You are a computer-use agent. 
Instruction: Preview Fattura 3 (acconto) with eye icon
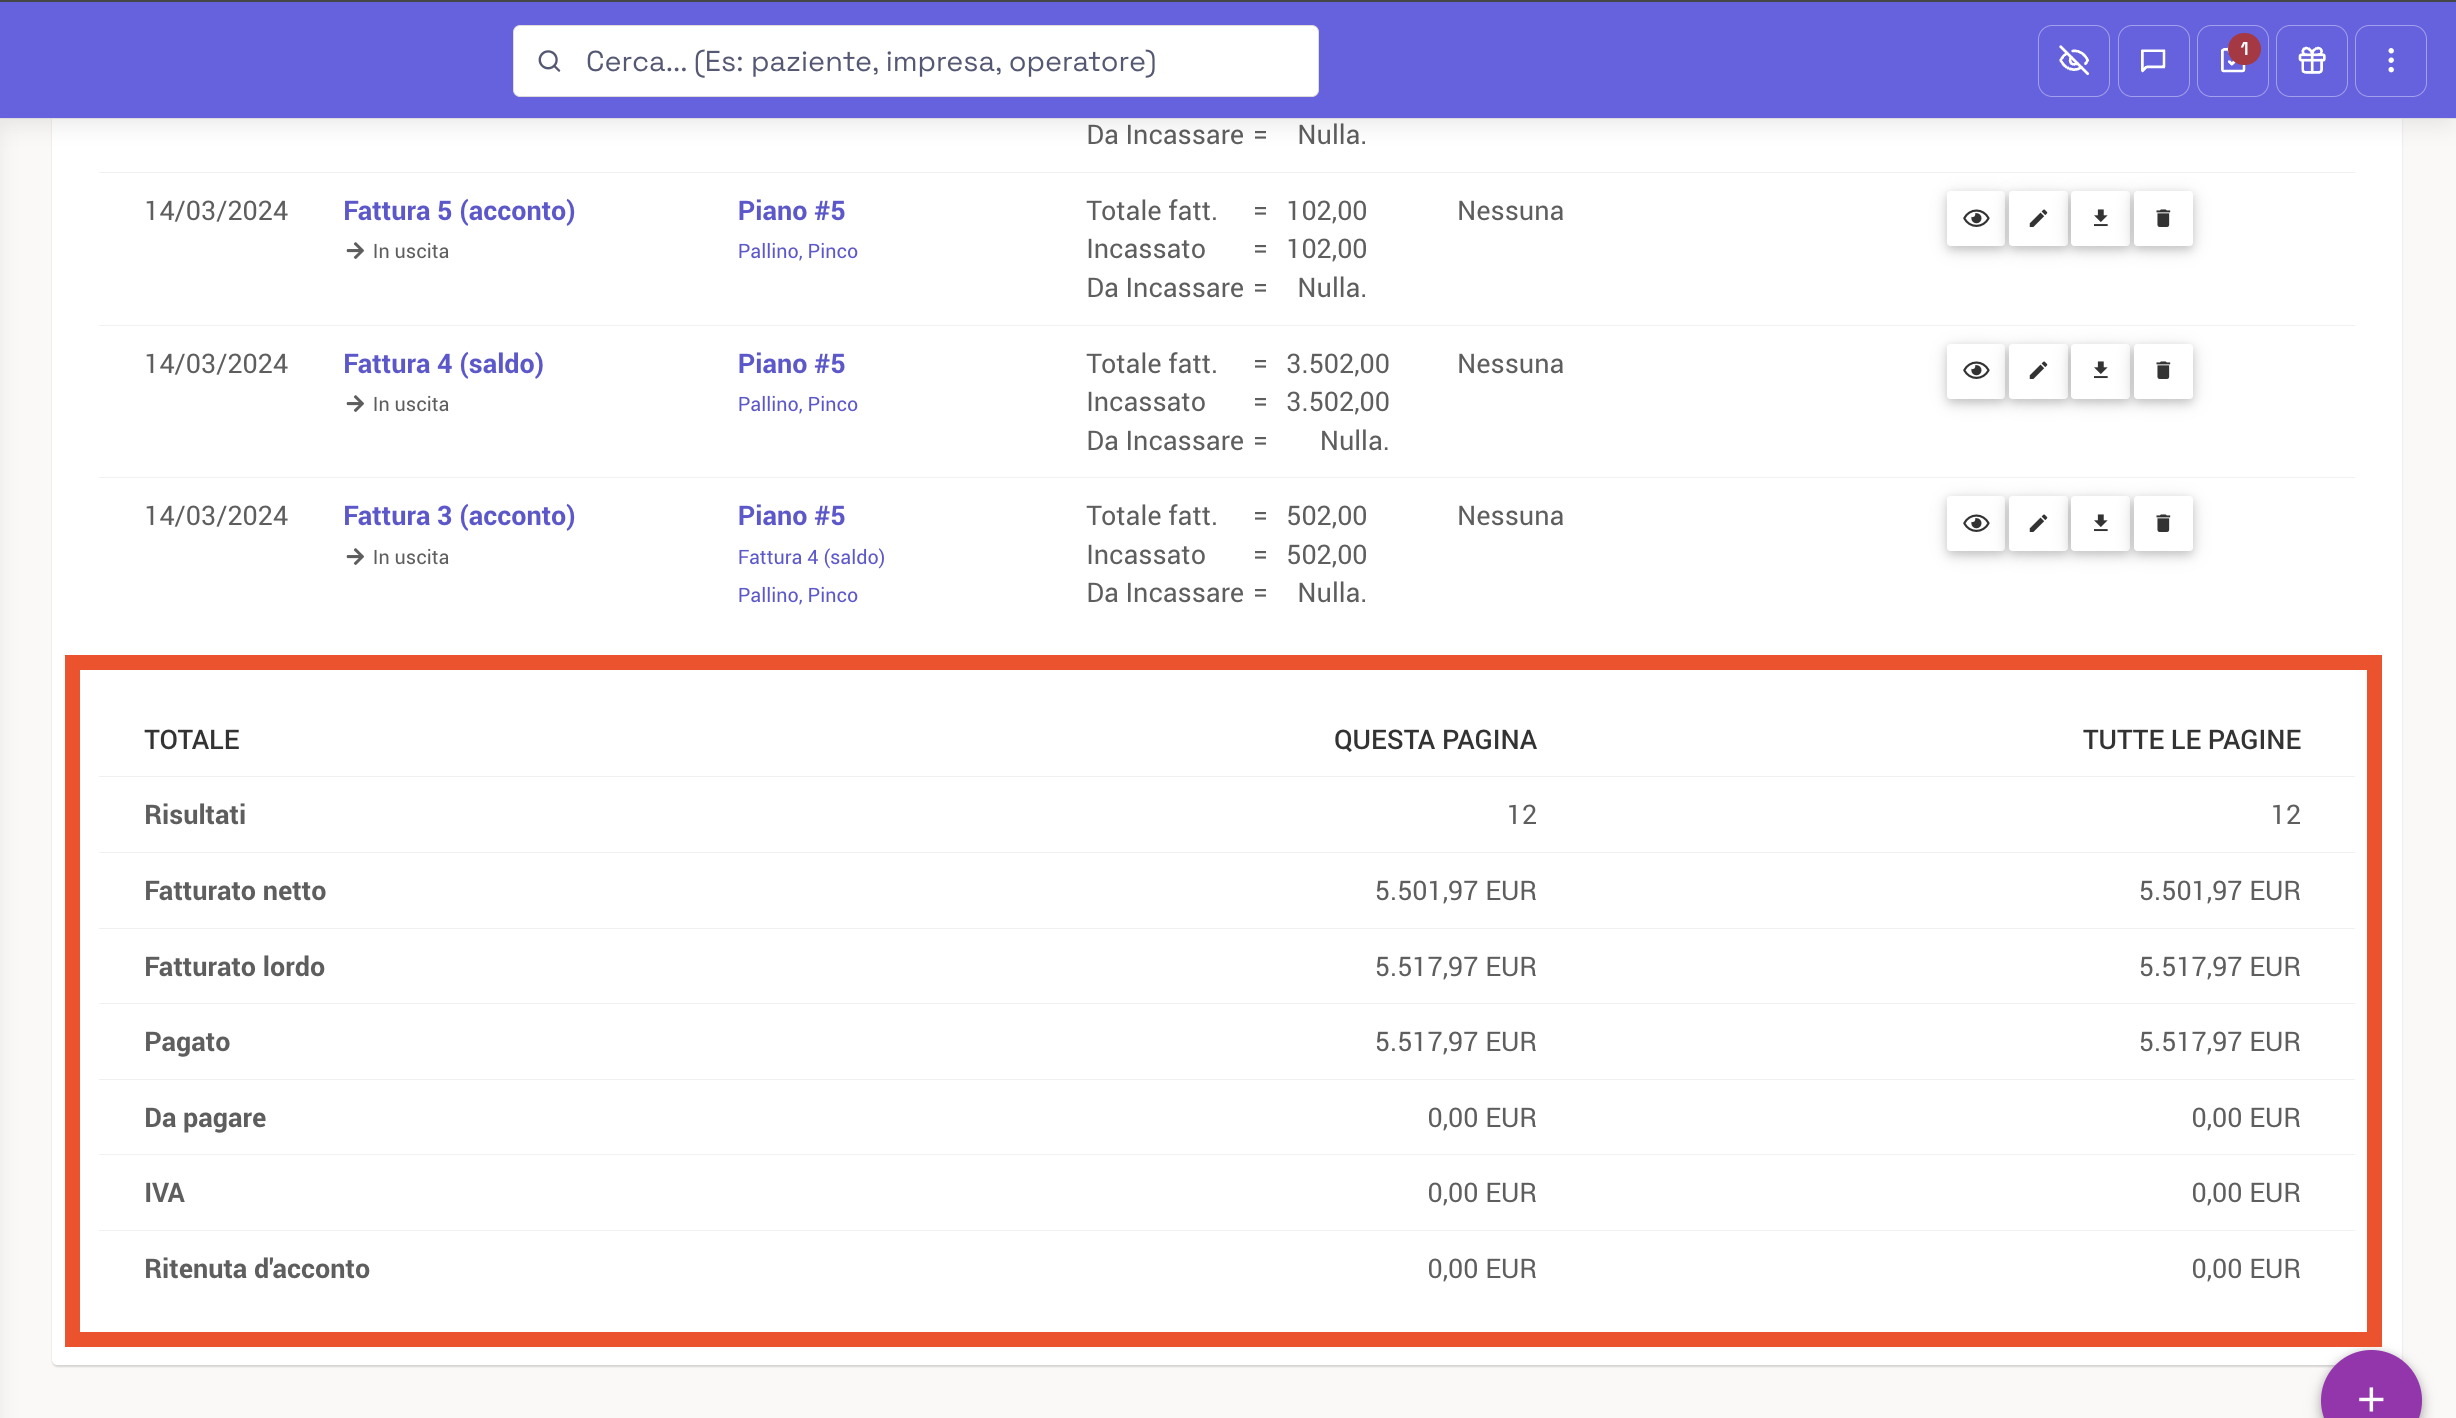coord(1975,523)
